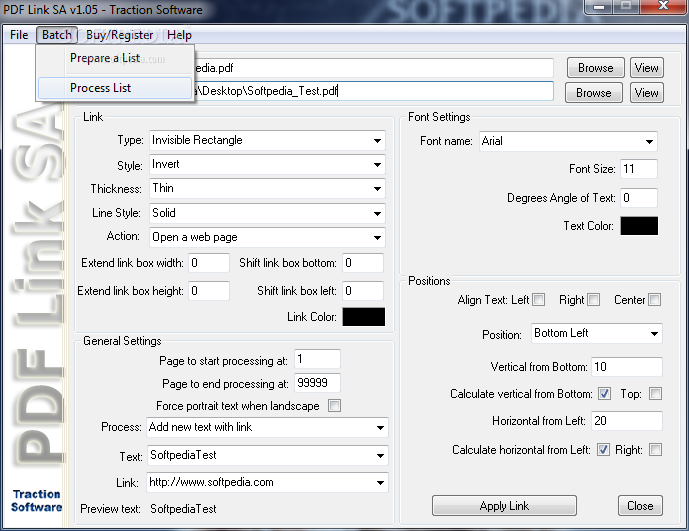Click Vertical from Bottom field

pyautogui.click(x=627, y=367)
